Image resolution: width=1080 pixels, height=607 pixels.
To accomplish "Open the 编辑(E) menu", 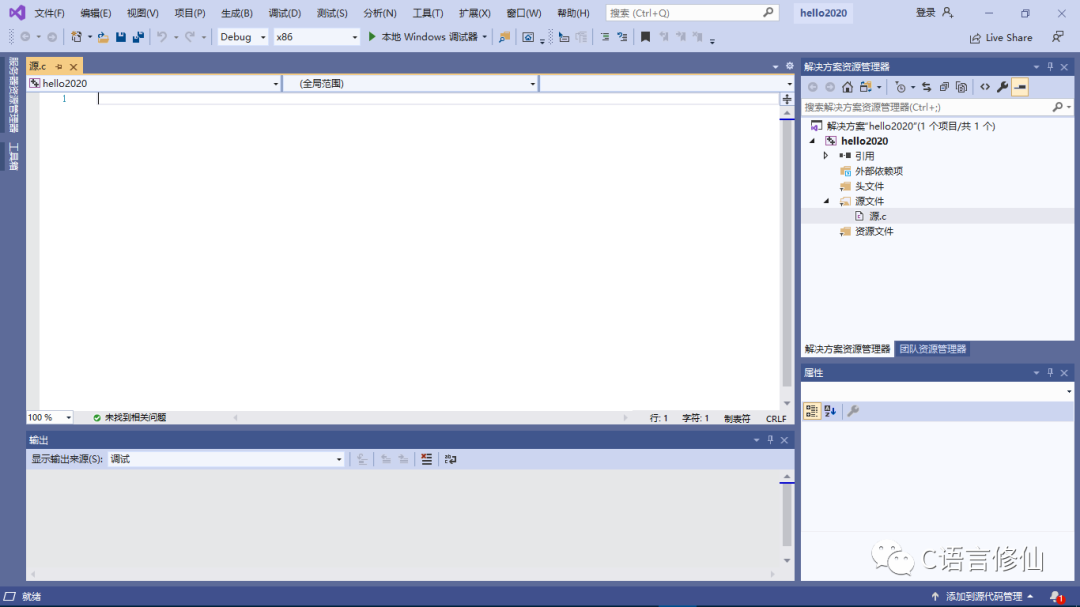I will (x=96, y=13).
